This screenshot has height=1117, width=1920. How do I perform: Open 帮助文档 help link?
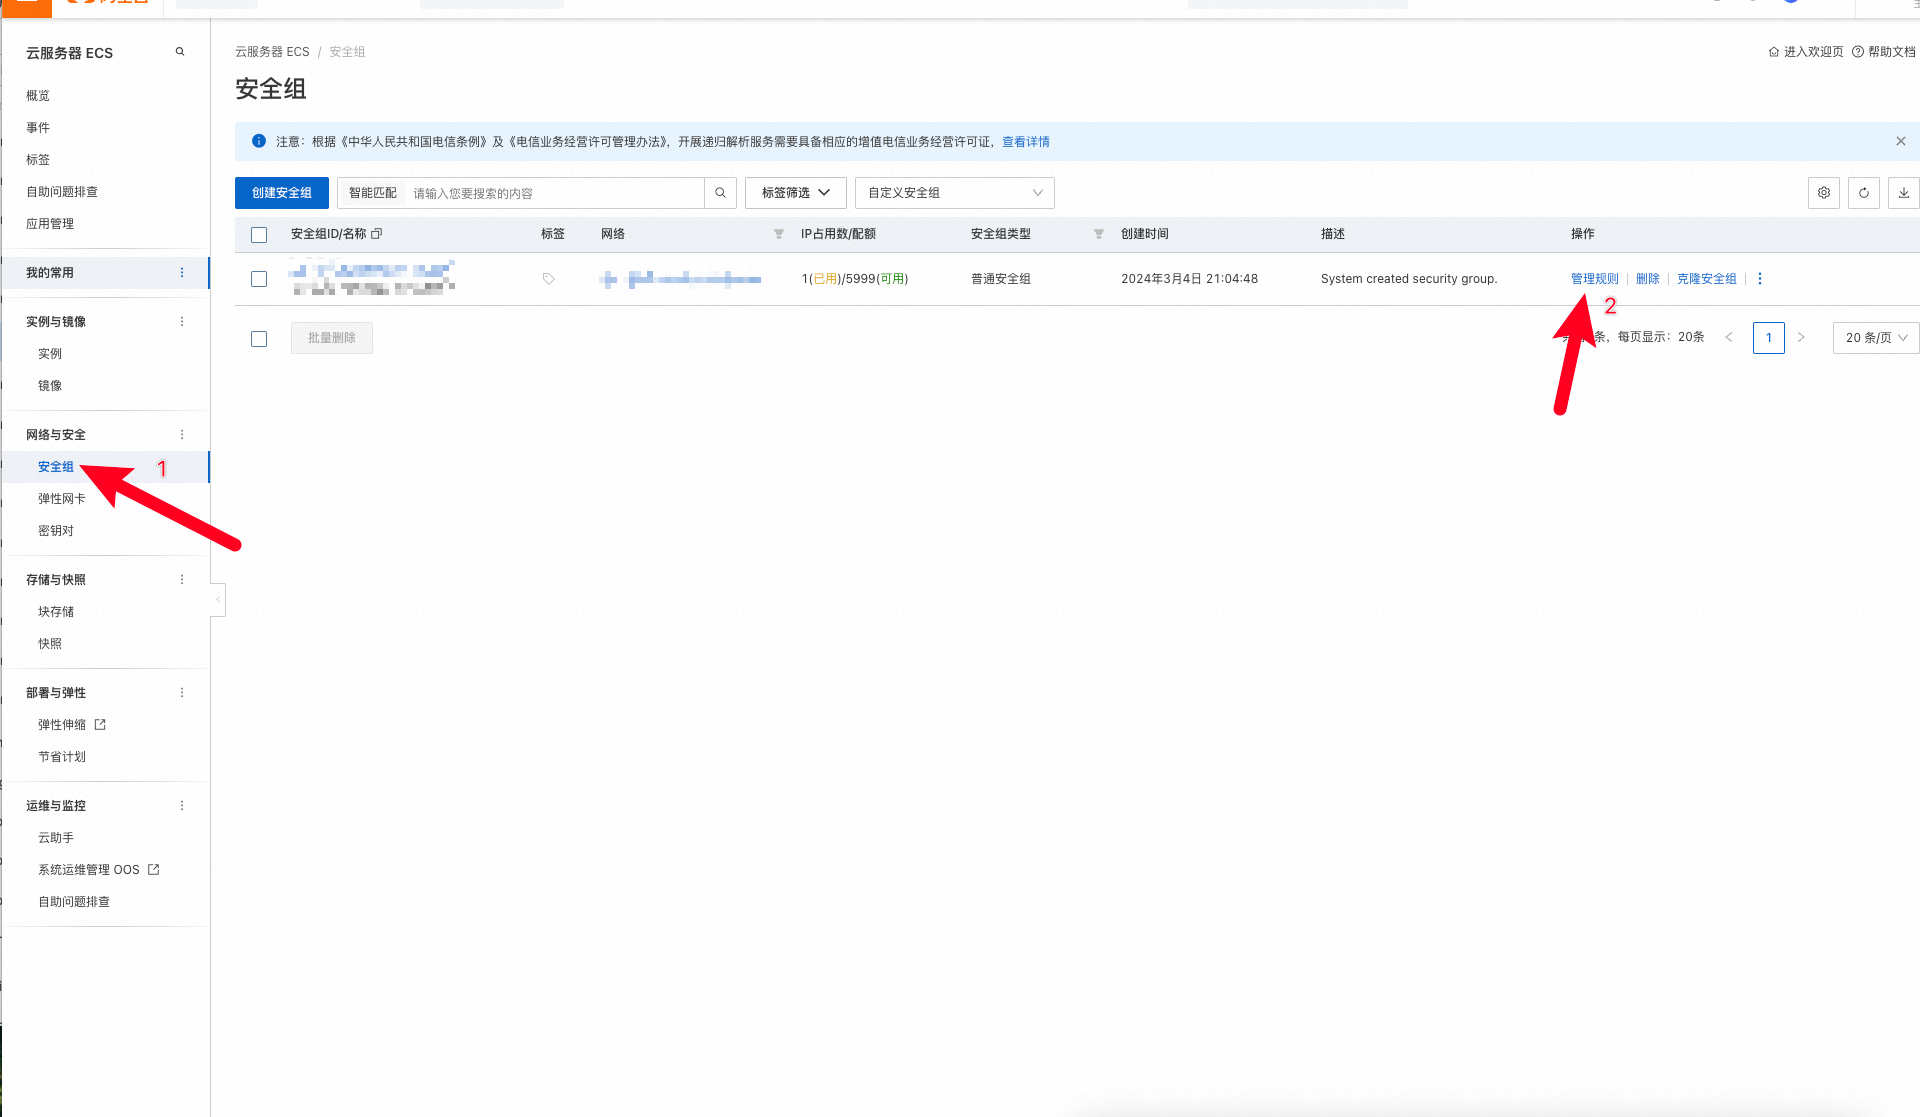1884,52
